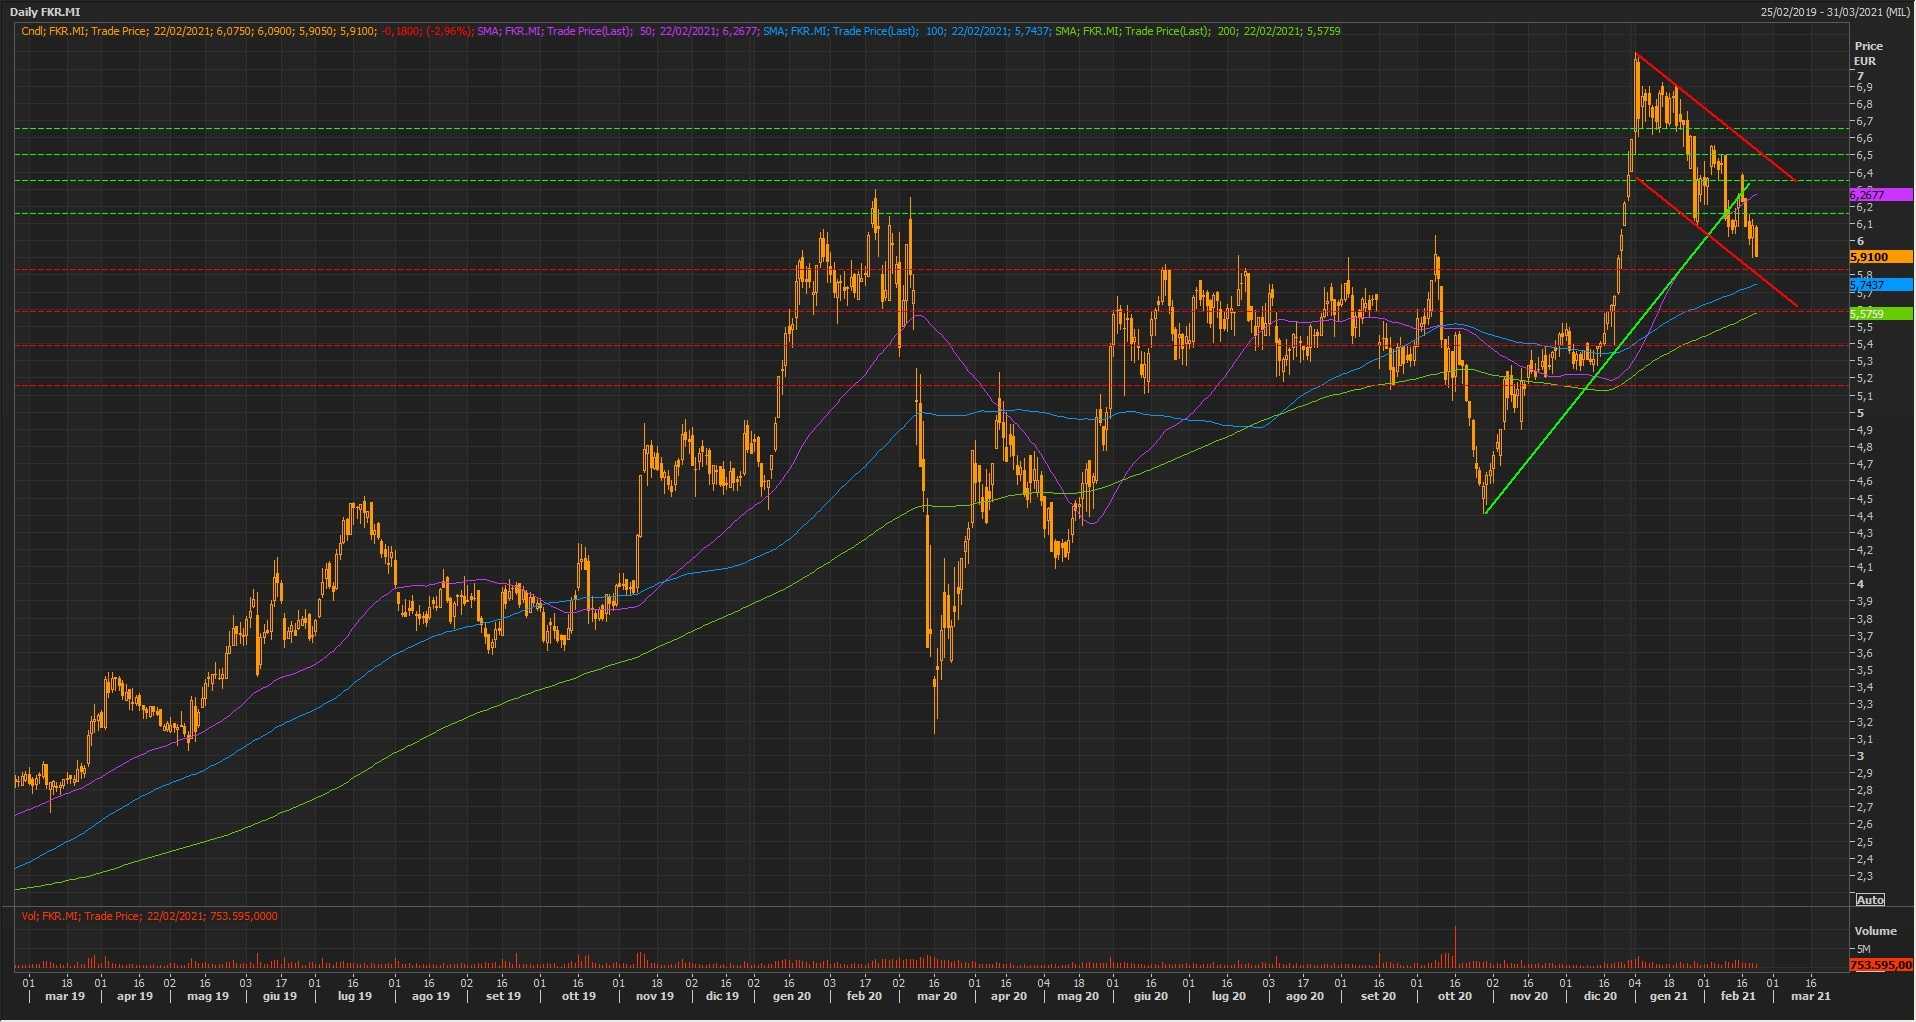Click the orange 5,9100 last price tag
1916x1022 pixels.
click(x=1880, y=257)
